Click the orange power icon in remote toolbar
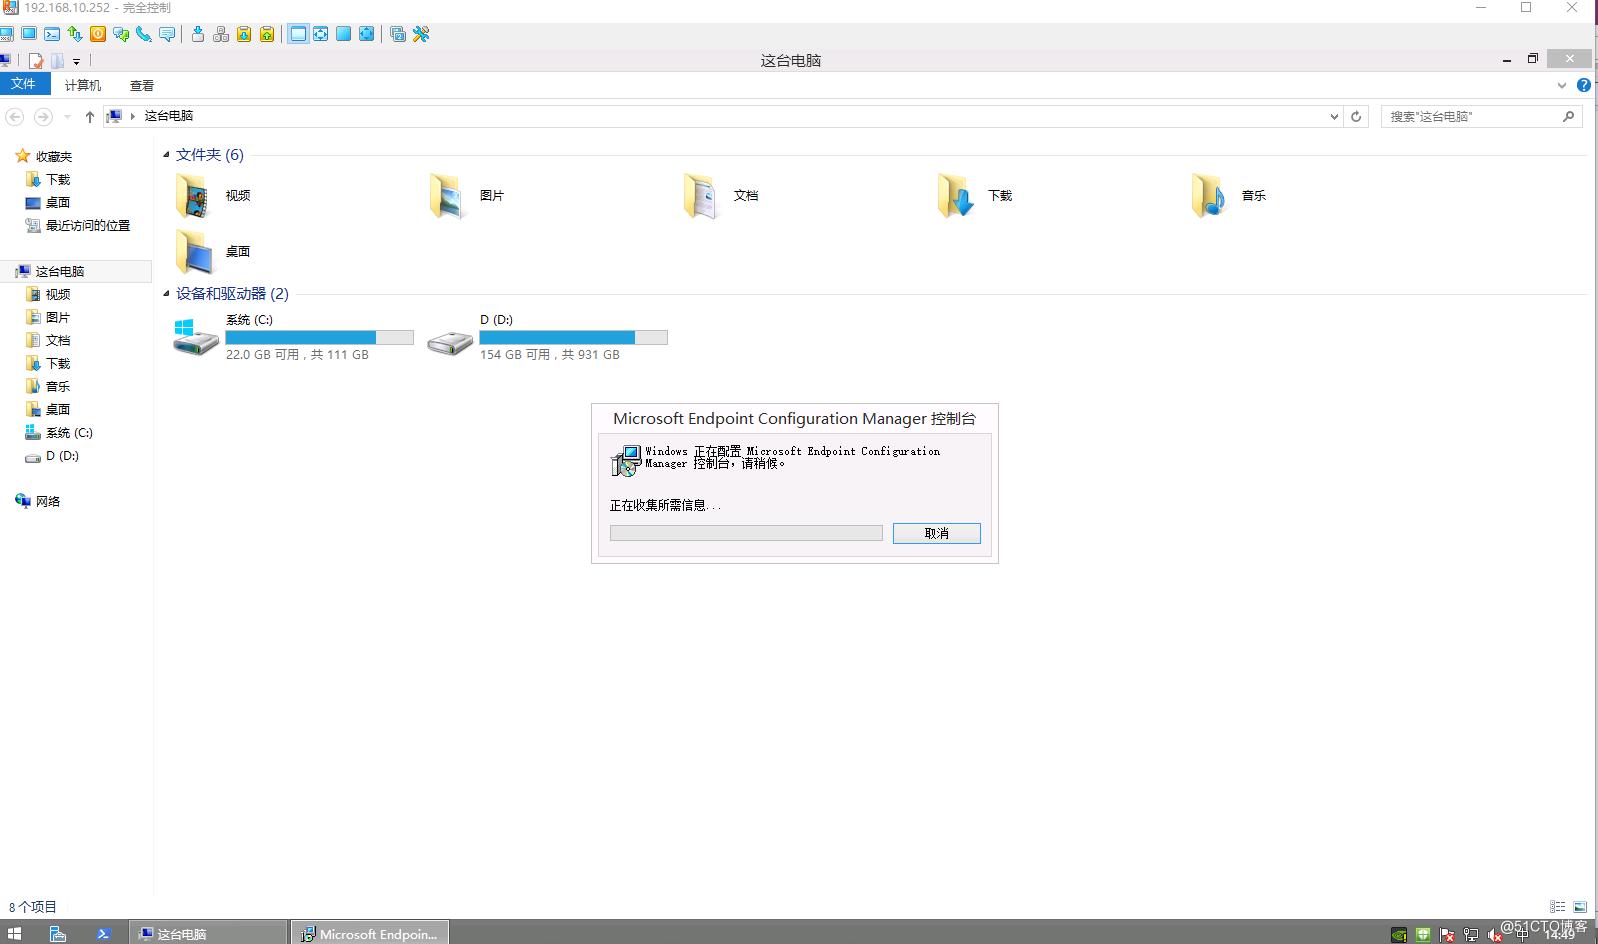Screen dimensions: 1598x944 [98, 34]
